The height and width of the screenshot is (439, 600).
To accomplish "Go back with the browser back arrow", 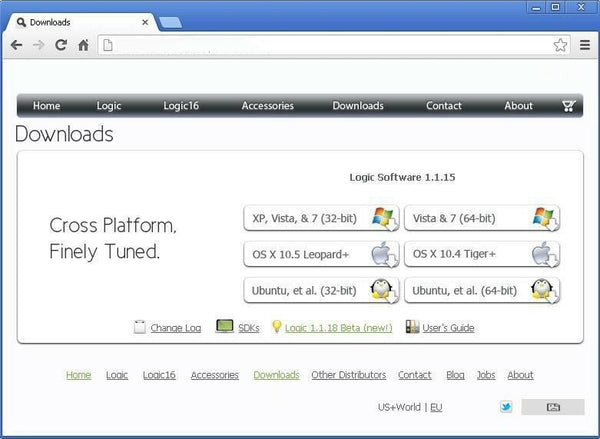I will pyautogui.click(x=16, y=45).
